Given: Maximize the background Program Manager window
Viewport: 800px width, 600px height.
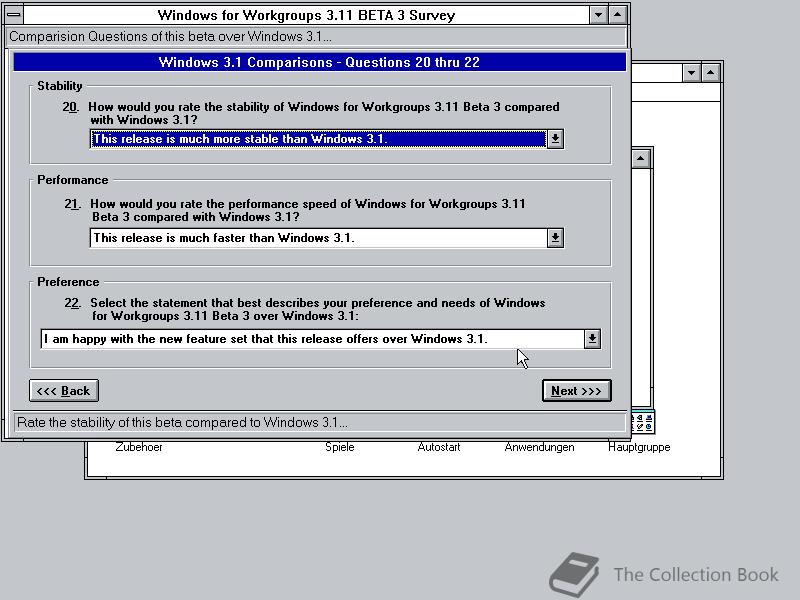Looking at the screenshot, I should 711,73.
